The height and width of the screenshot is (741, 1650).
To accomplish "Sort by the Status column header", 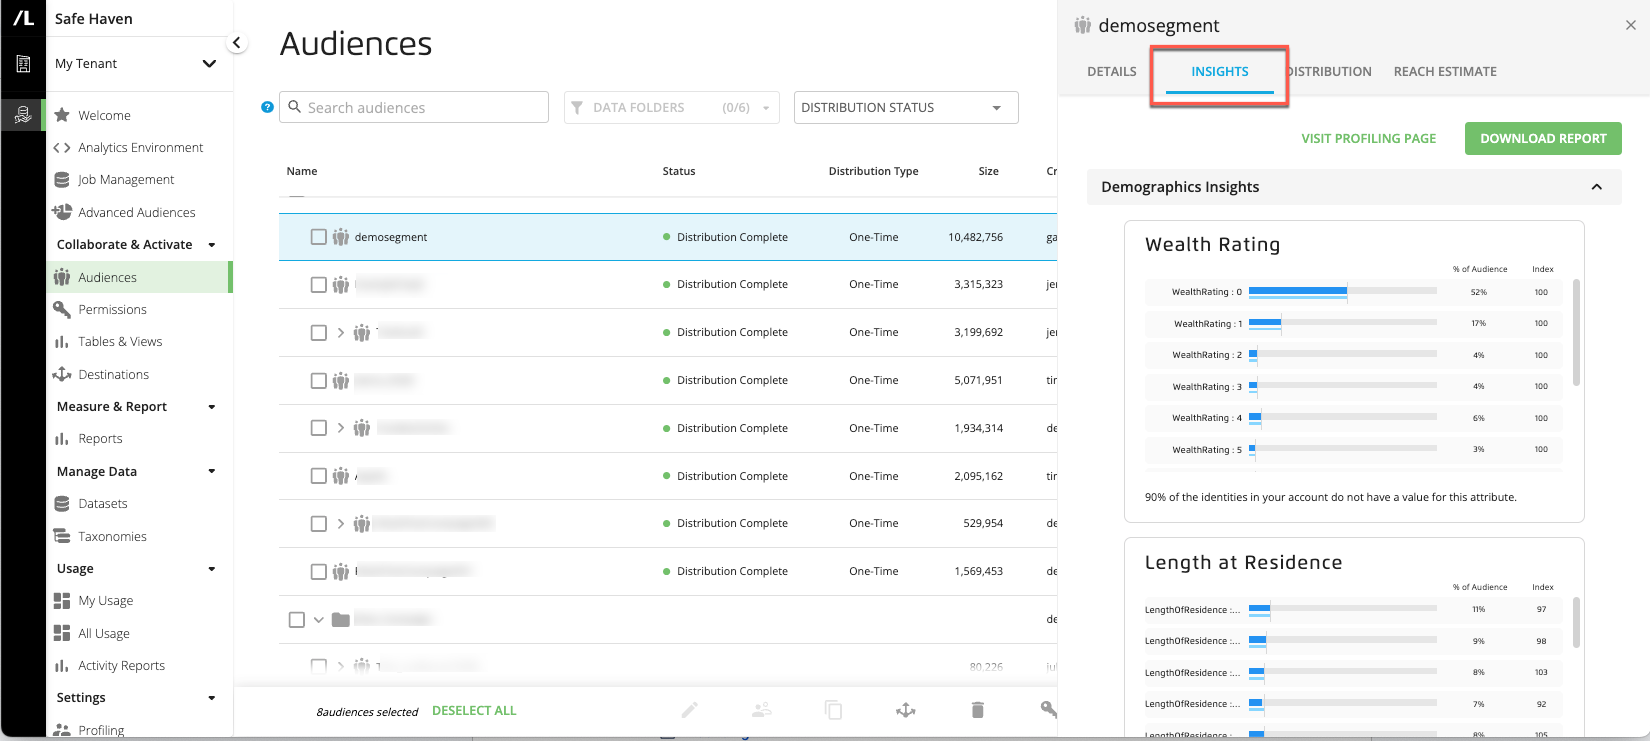I will coord(678,171).
